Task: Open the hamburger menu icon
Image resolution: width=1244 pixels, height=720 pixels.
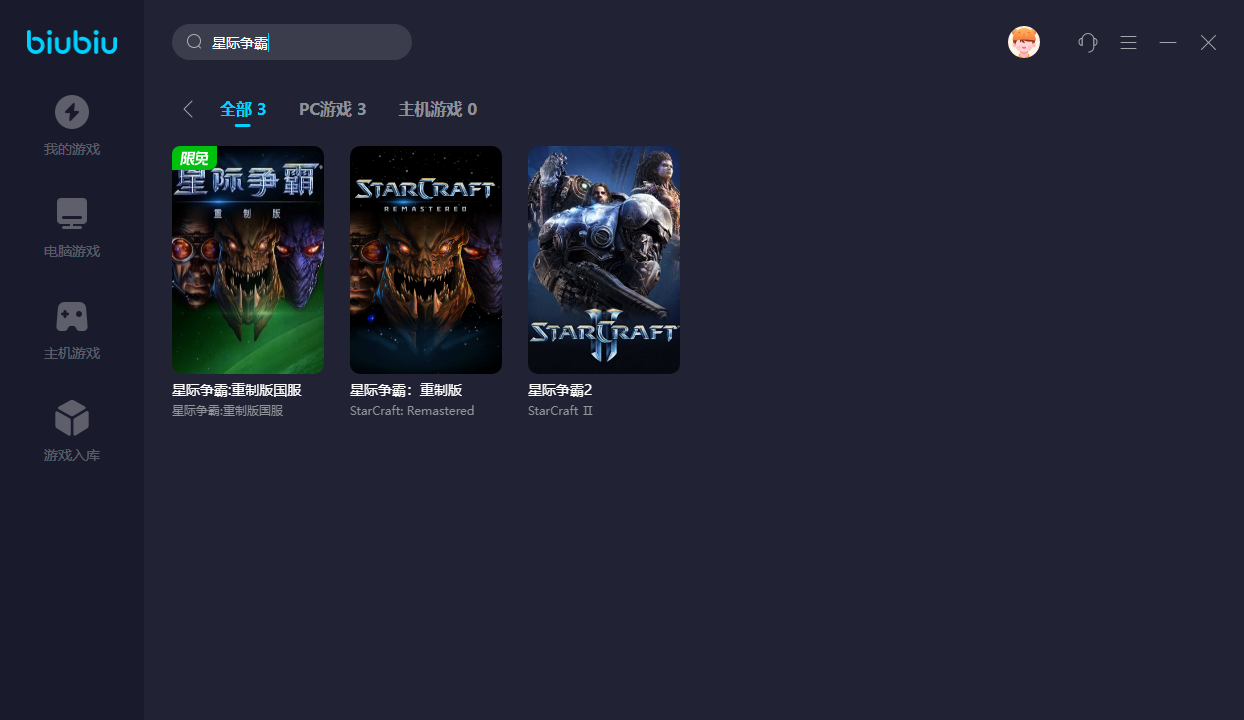Action: coord(1128,42)
